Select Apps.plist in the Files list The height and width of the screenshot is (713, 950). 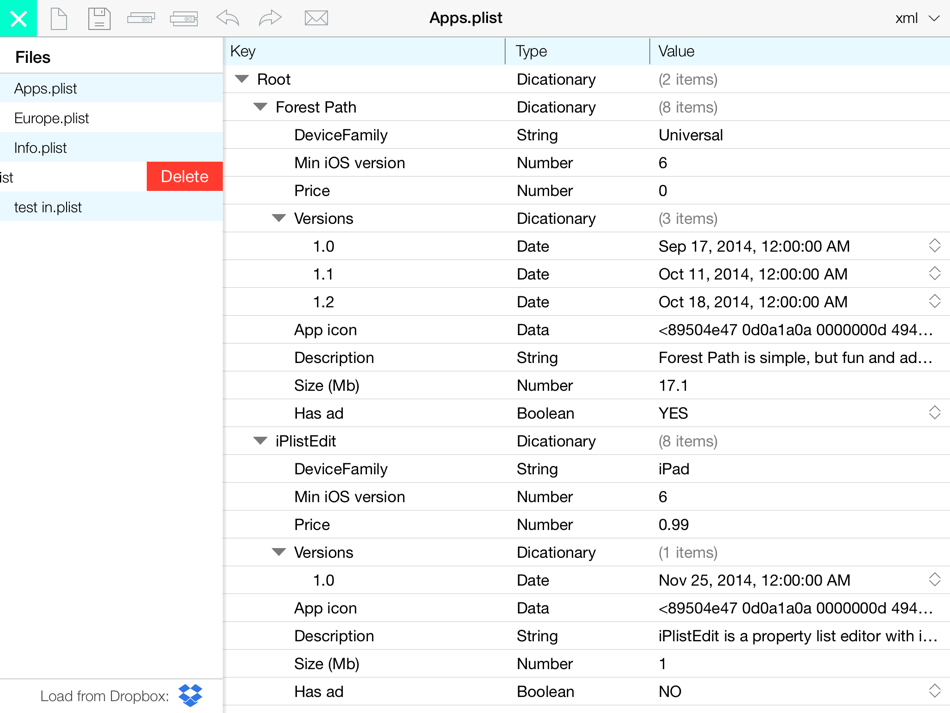(x=111, y=88)
